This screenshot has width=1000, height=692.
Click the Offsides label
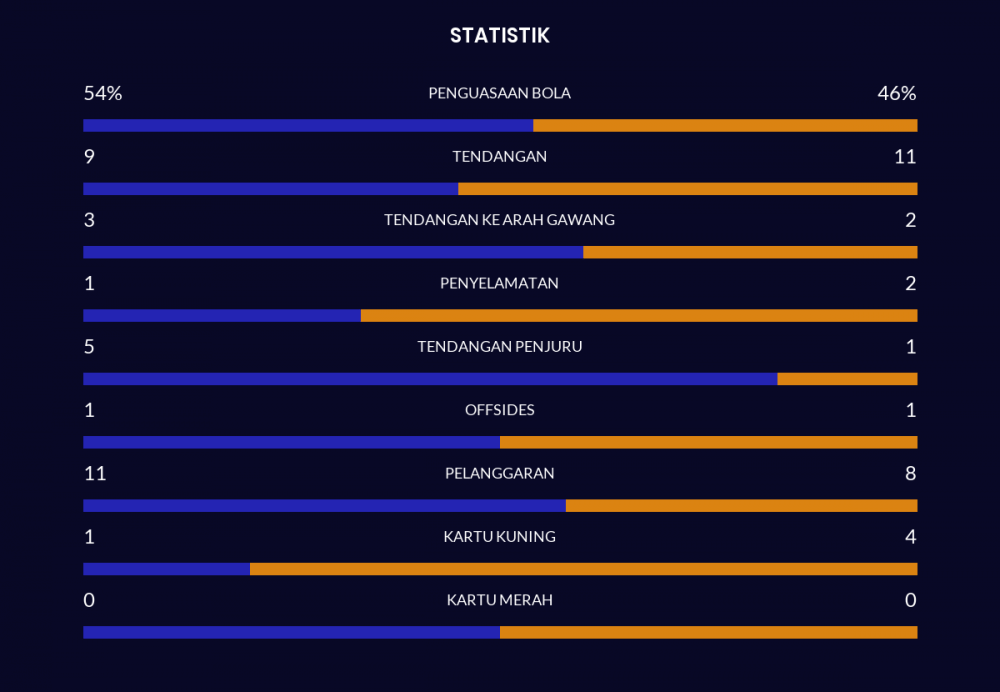point(499,410)
